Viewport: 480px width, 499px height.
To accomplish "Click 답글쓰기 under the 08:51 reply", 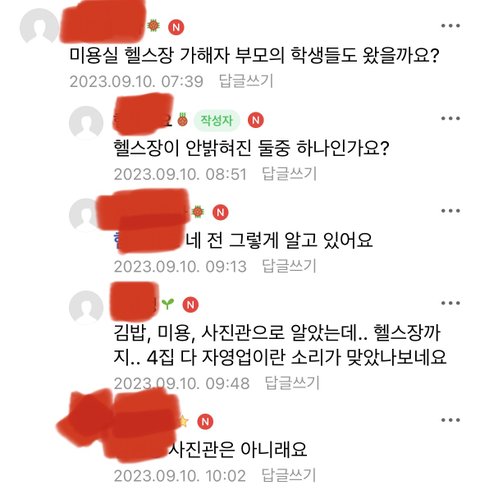I will (289, 174).
